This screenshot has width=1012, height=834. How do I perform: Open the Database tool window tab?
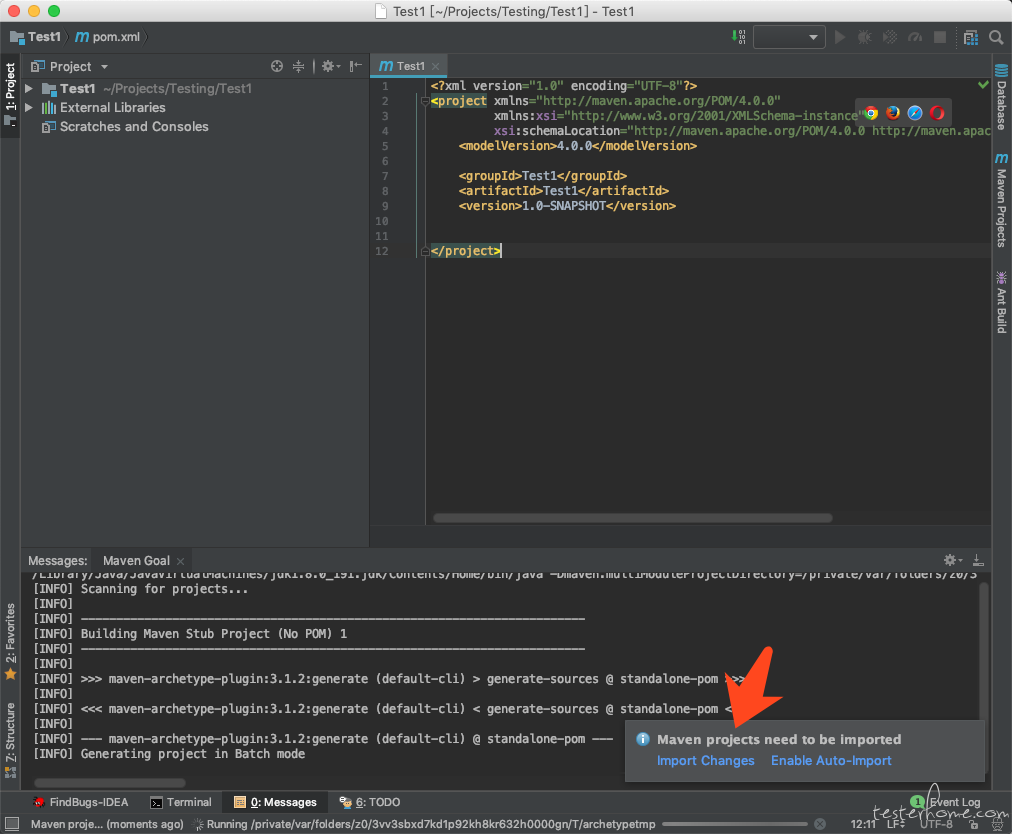click(x=1001, y=97)
